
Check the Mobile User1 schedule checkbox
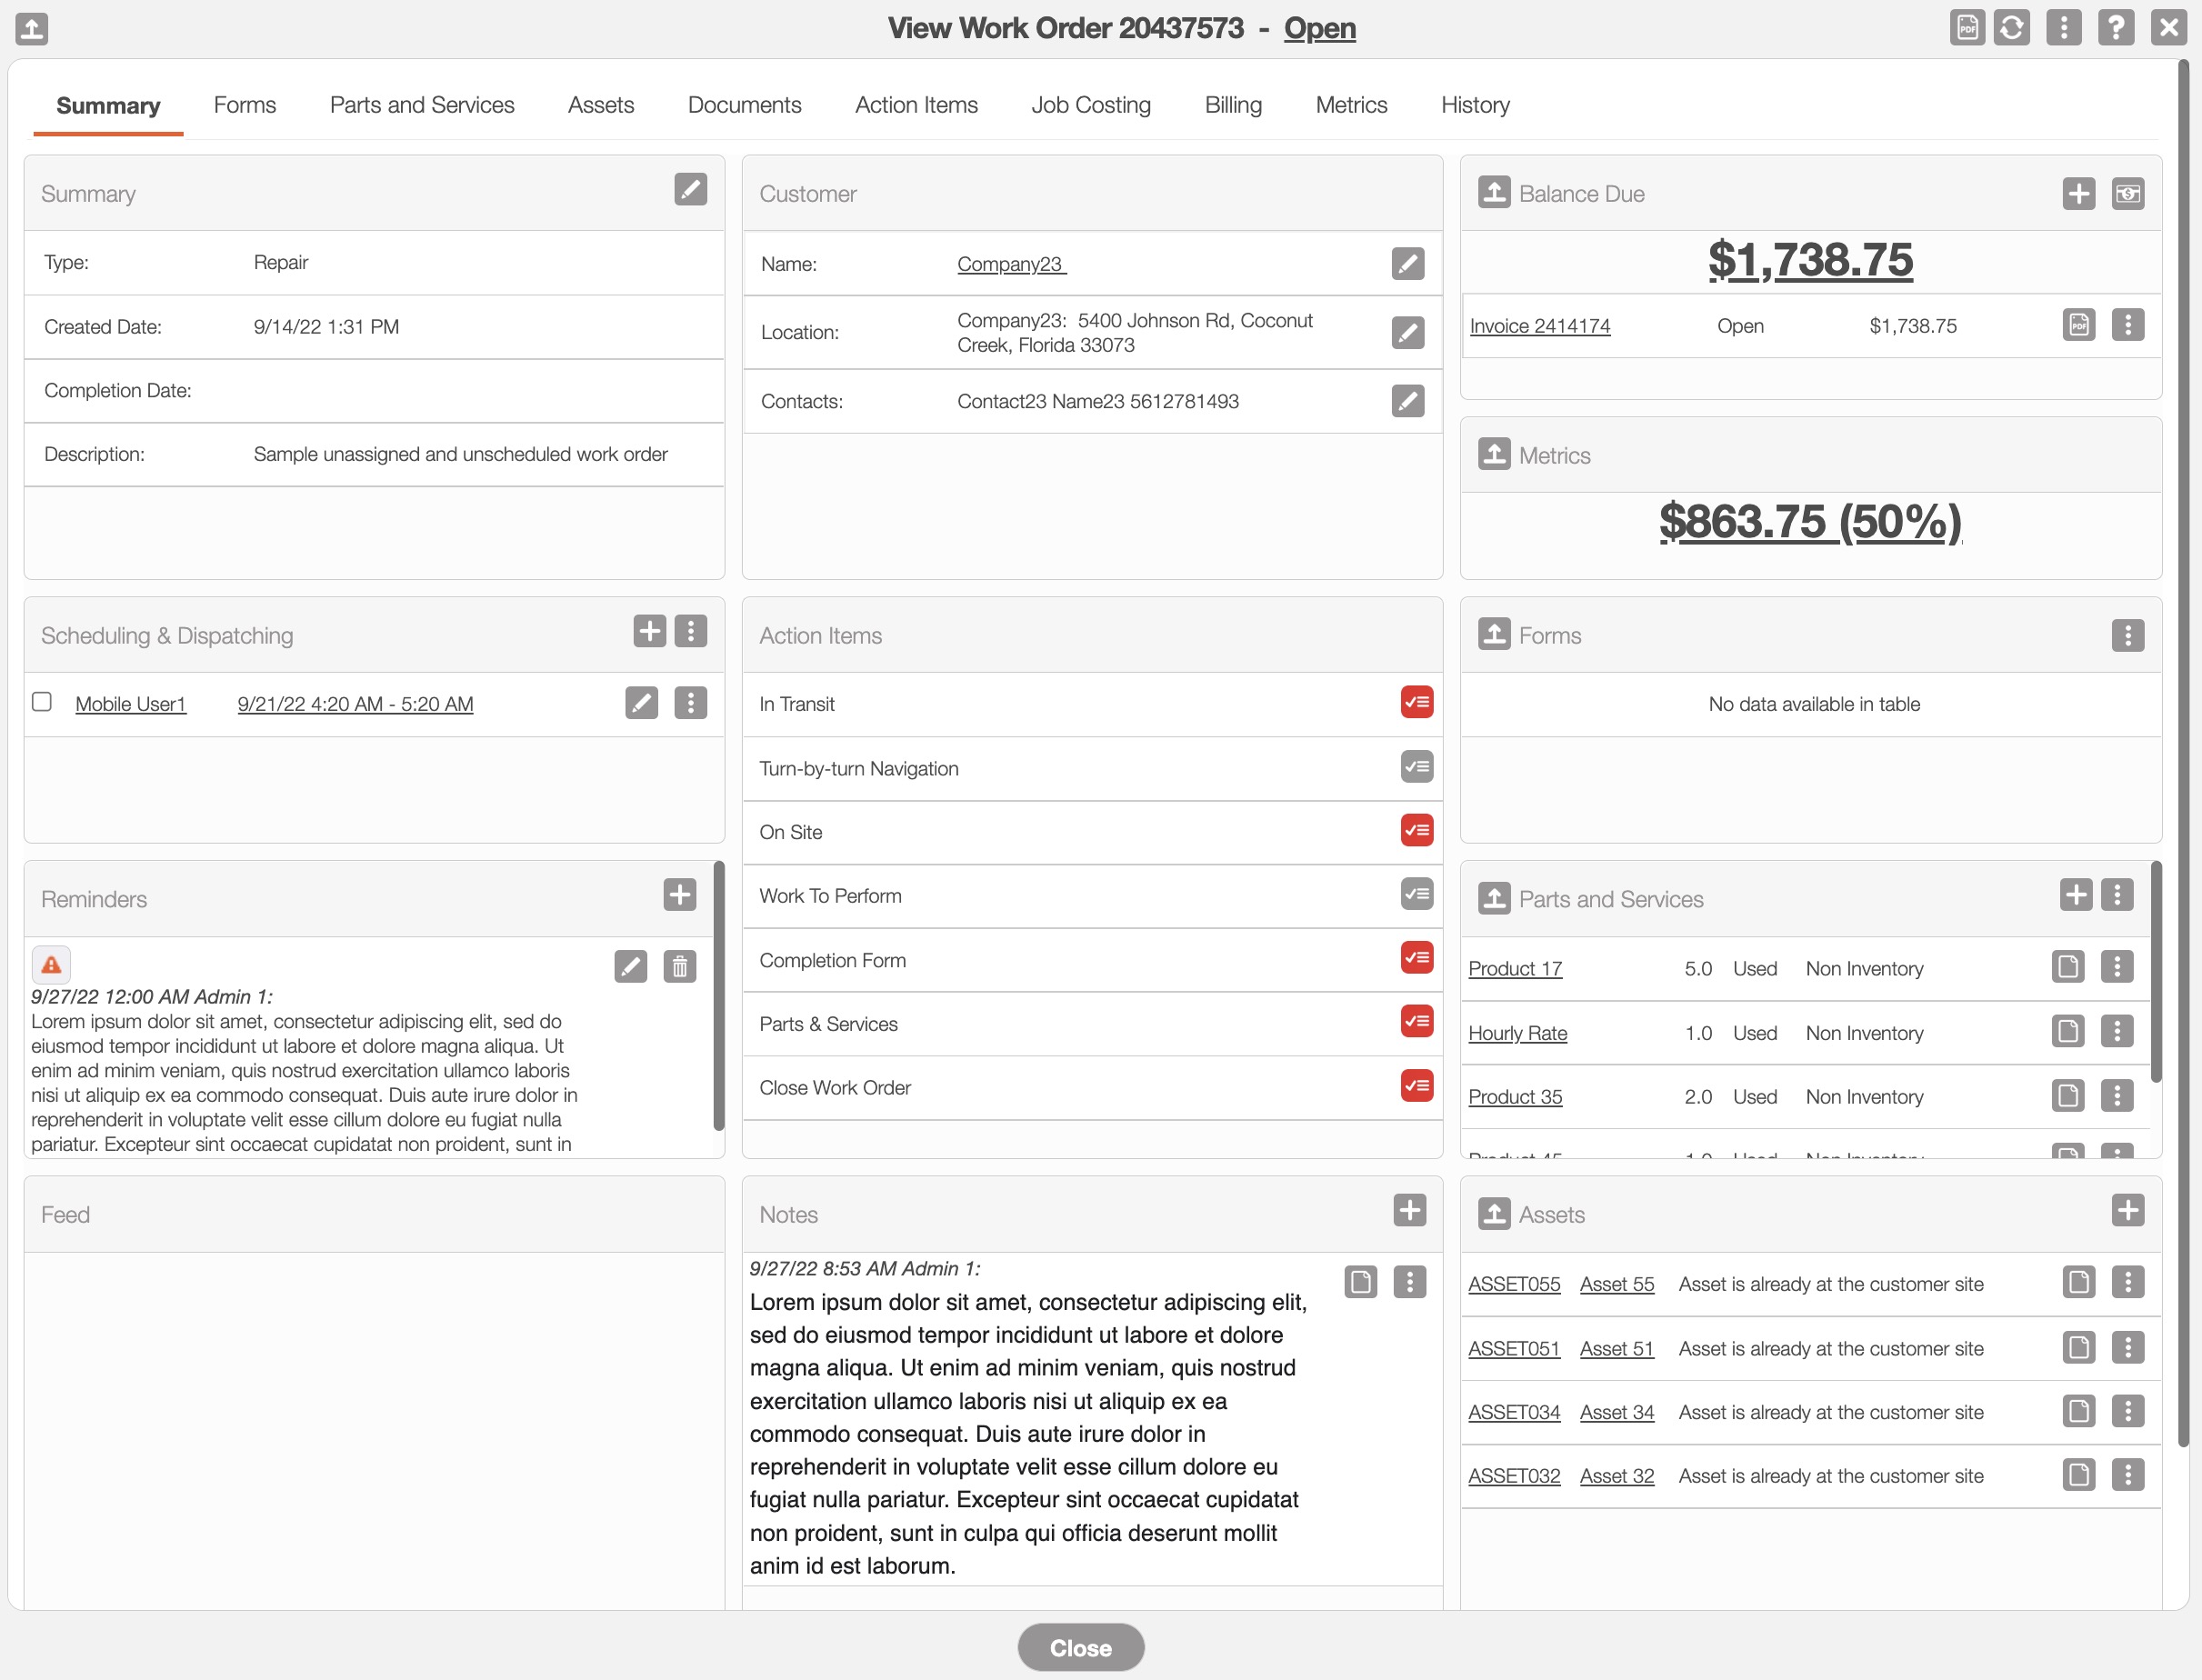point(42,702)
